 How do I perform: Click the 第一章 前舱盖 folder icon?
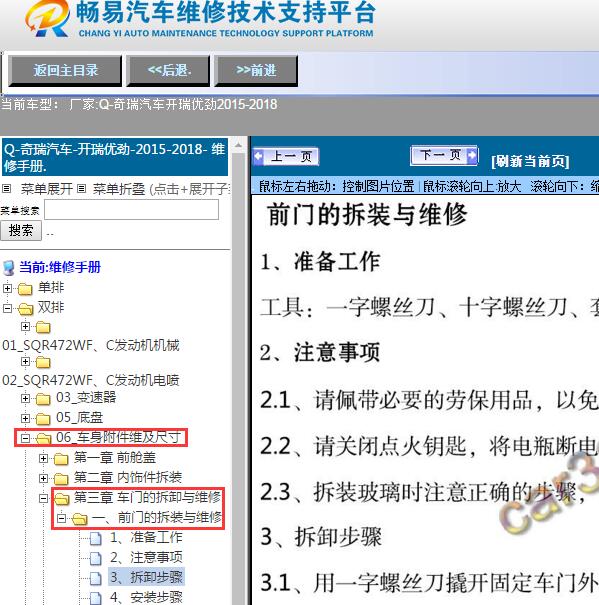(61, 459)
